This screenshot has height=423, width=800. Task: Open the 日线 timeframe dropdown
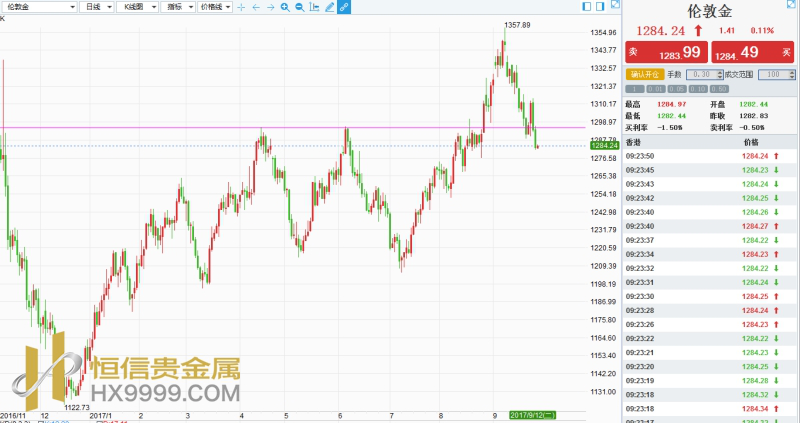[x=95, y=7]
